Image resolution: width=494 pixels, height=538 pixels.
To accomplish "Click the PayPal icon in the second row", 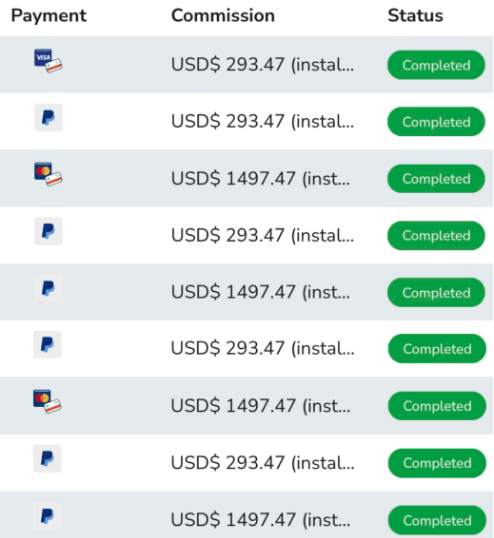I will 48,118.
